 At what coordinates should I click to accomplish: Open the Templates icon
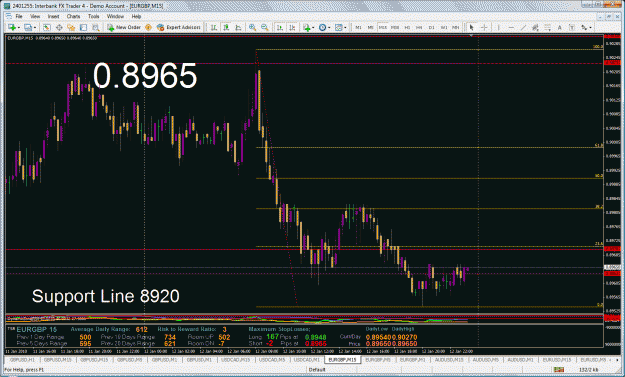pyautogui.click(x=339, y=27)
